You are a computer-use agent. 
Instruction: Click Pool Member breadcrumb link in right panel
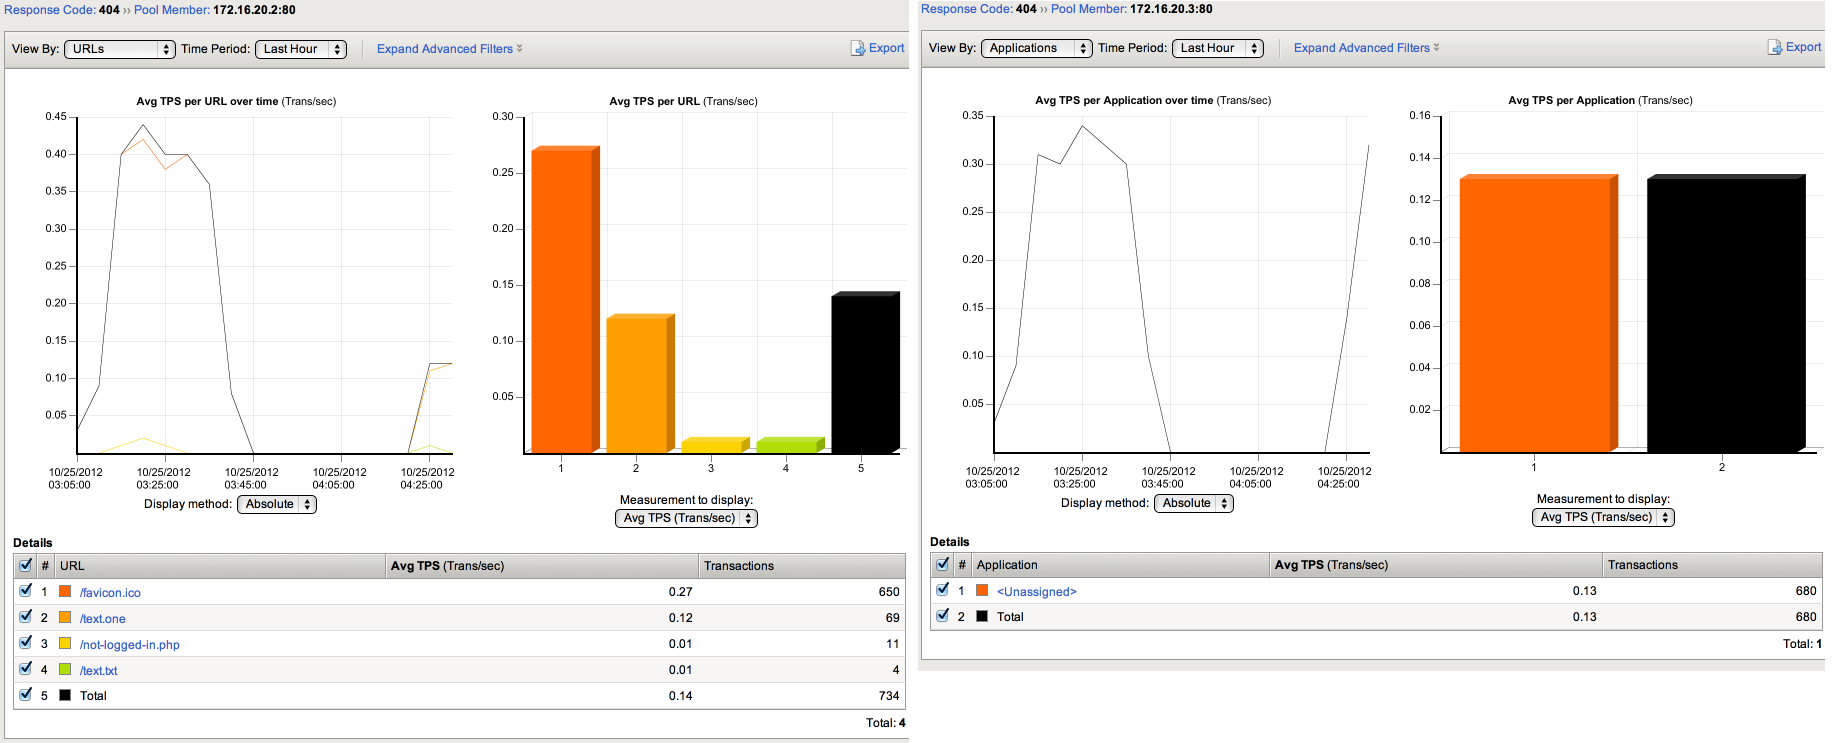tap(1088, 9)
